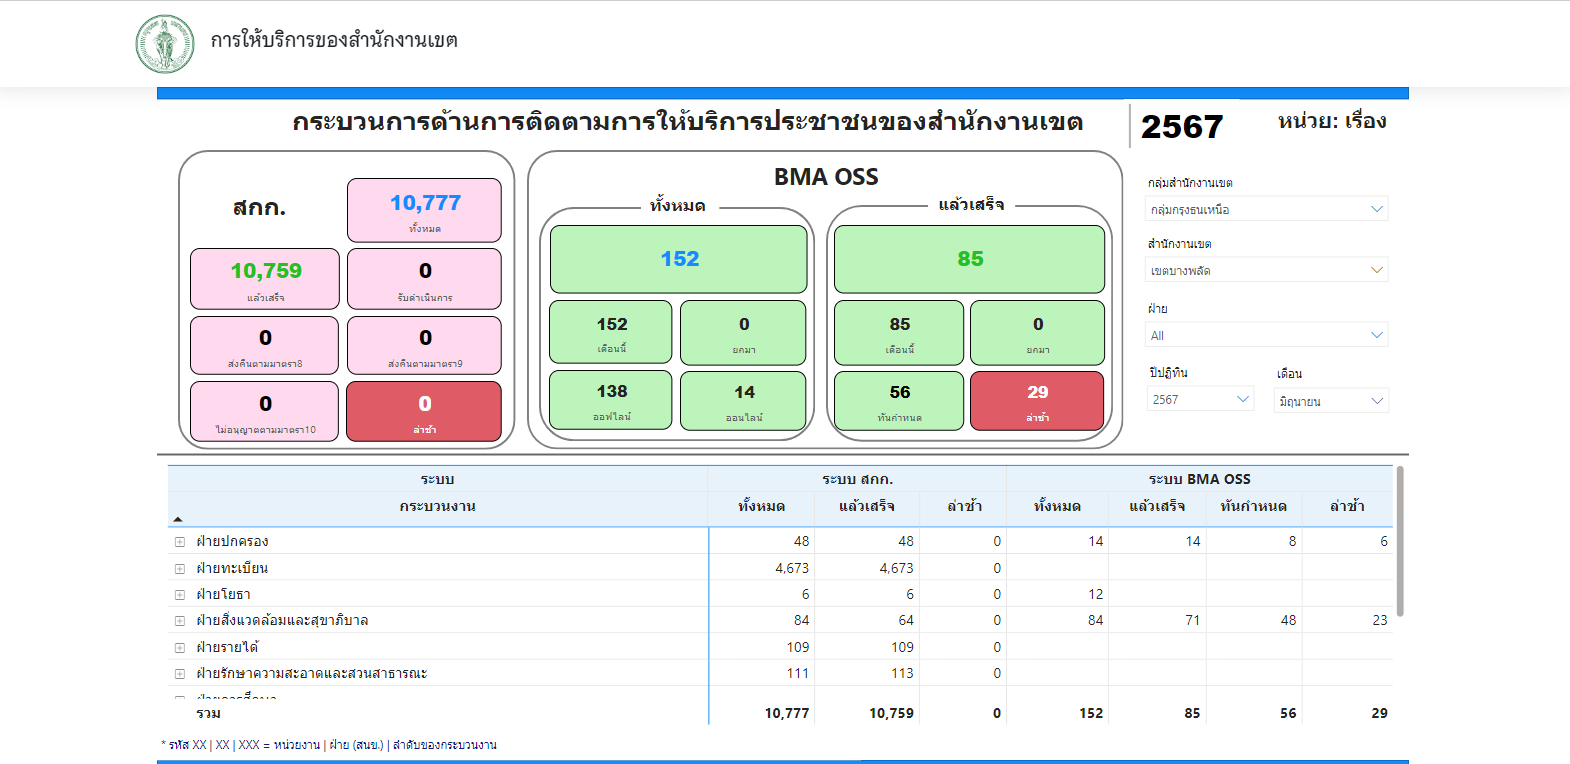Click the sort arrow under the table header
Viewport: 1570px width, 764px height.
click(178, 519)
